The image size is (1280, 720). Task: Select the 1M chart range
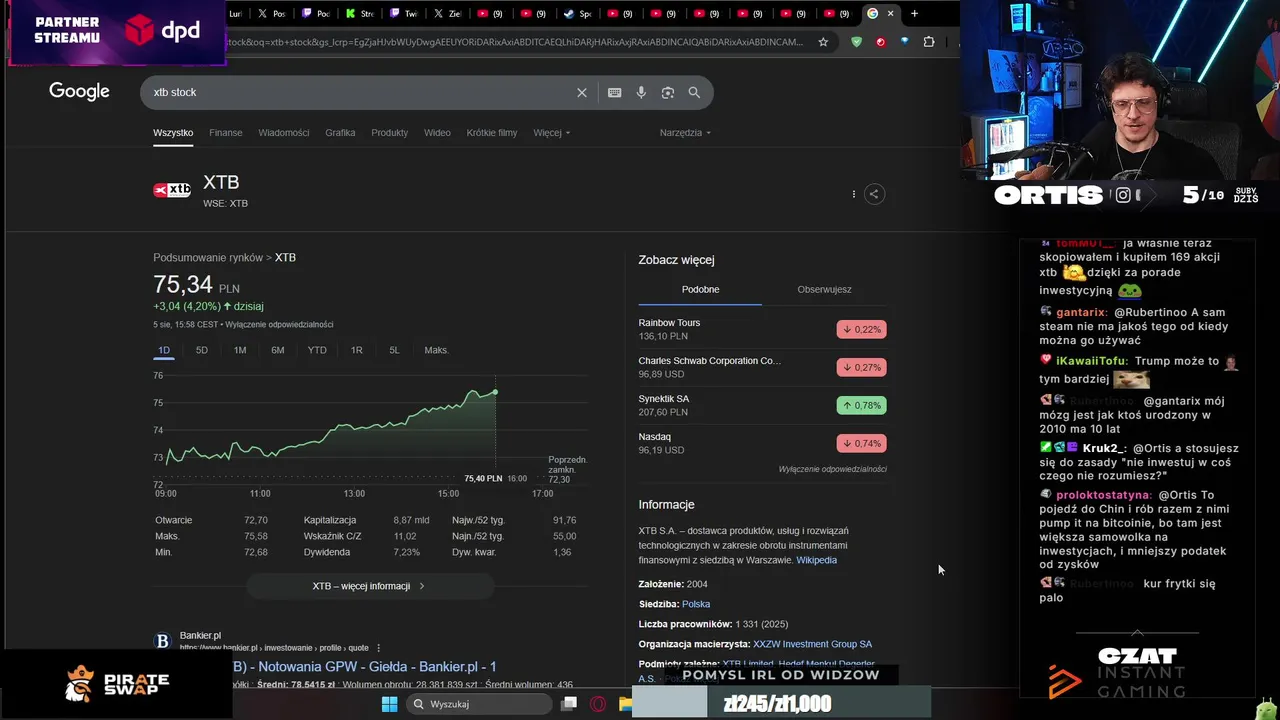240,350
